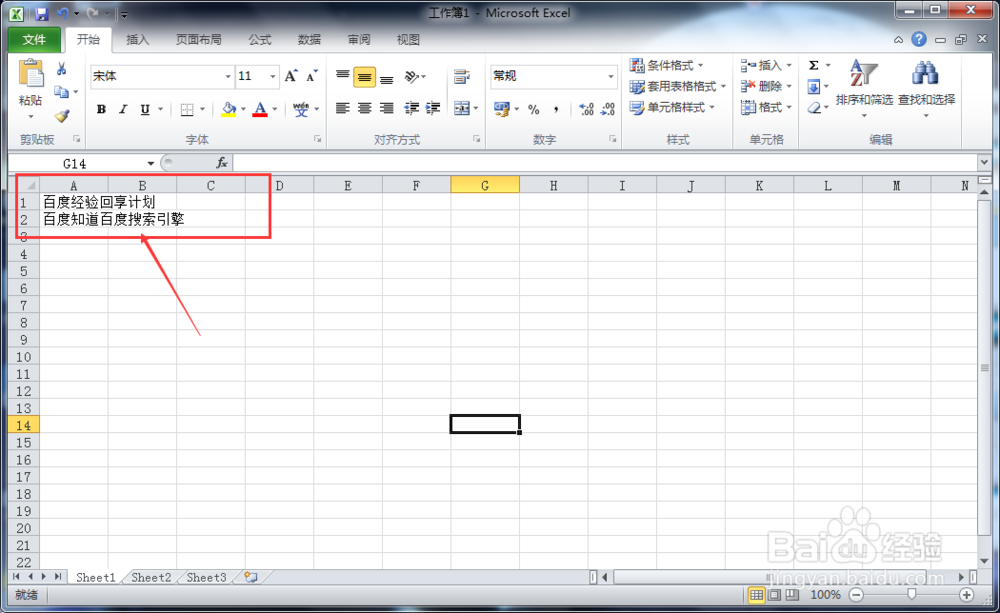Switch to the 页面布局 tab

click(198, 40)
